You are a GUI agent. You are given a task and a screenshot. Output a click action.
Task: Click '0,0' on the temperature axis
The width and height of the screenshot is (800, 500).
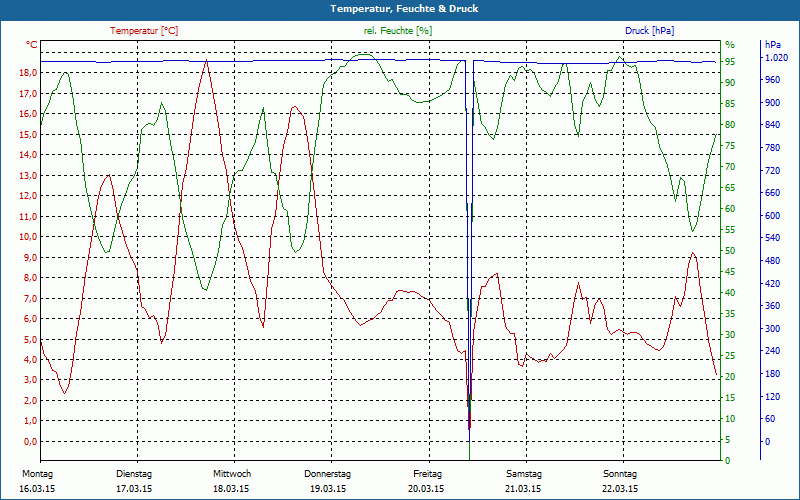tap(30, 441)
